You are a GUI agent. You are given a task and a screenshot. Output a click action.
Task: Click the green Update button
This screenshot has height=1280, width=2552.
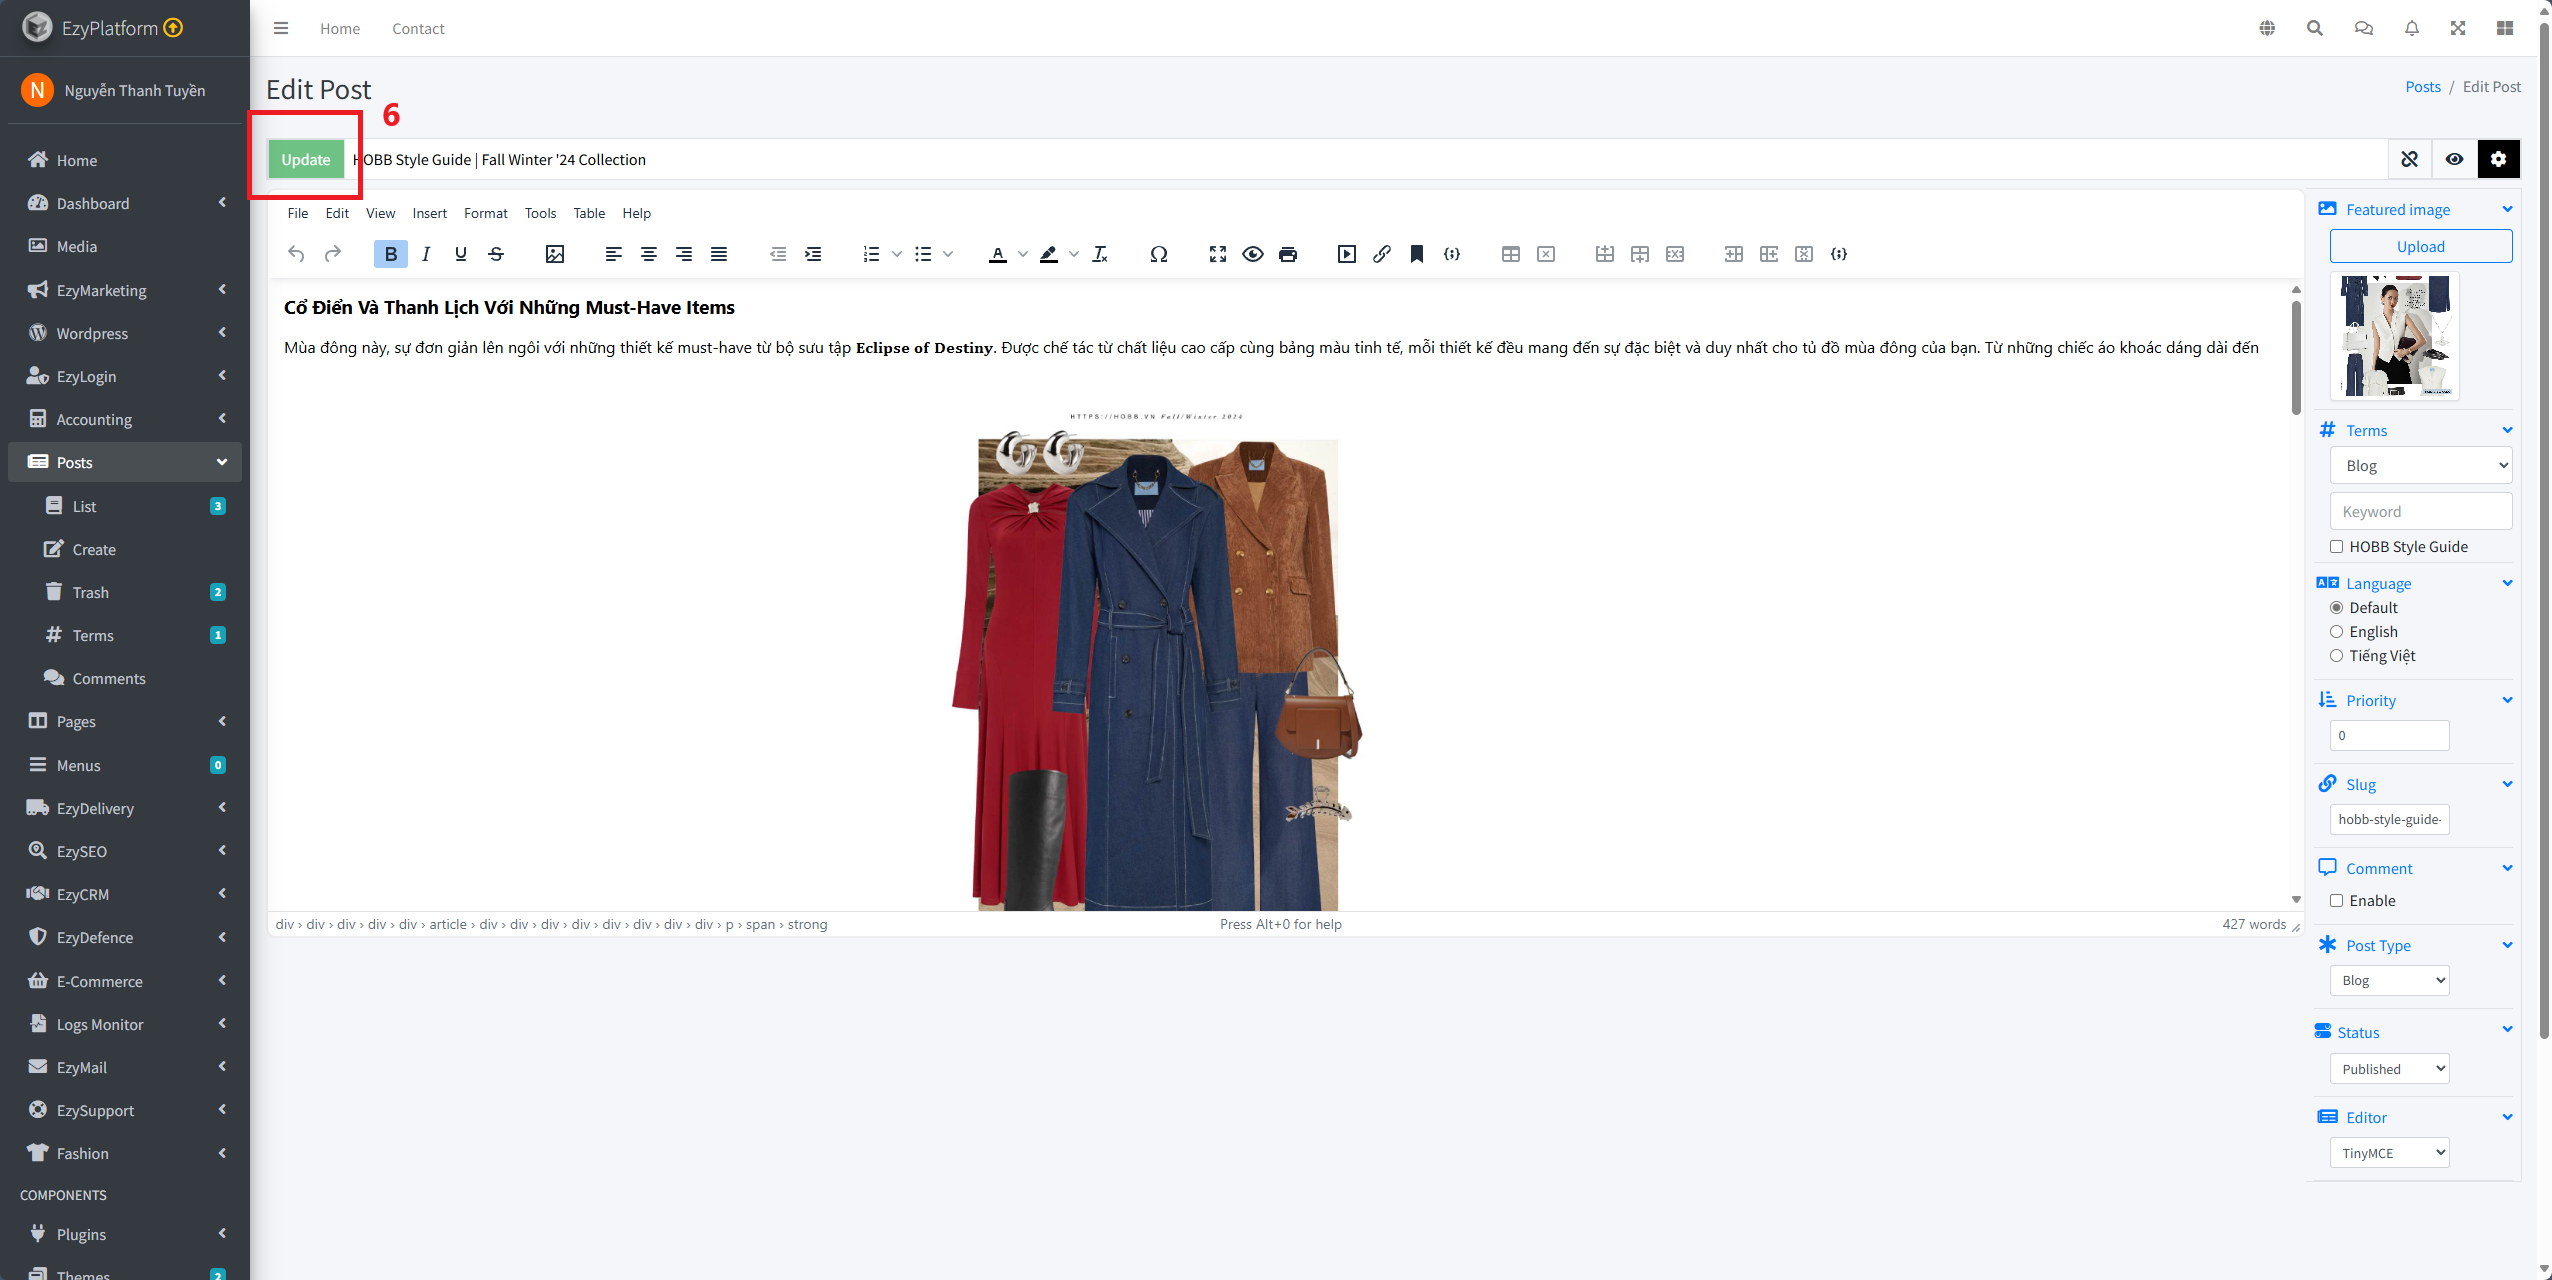305,159
